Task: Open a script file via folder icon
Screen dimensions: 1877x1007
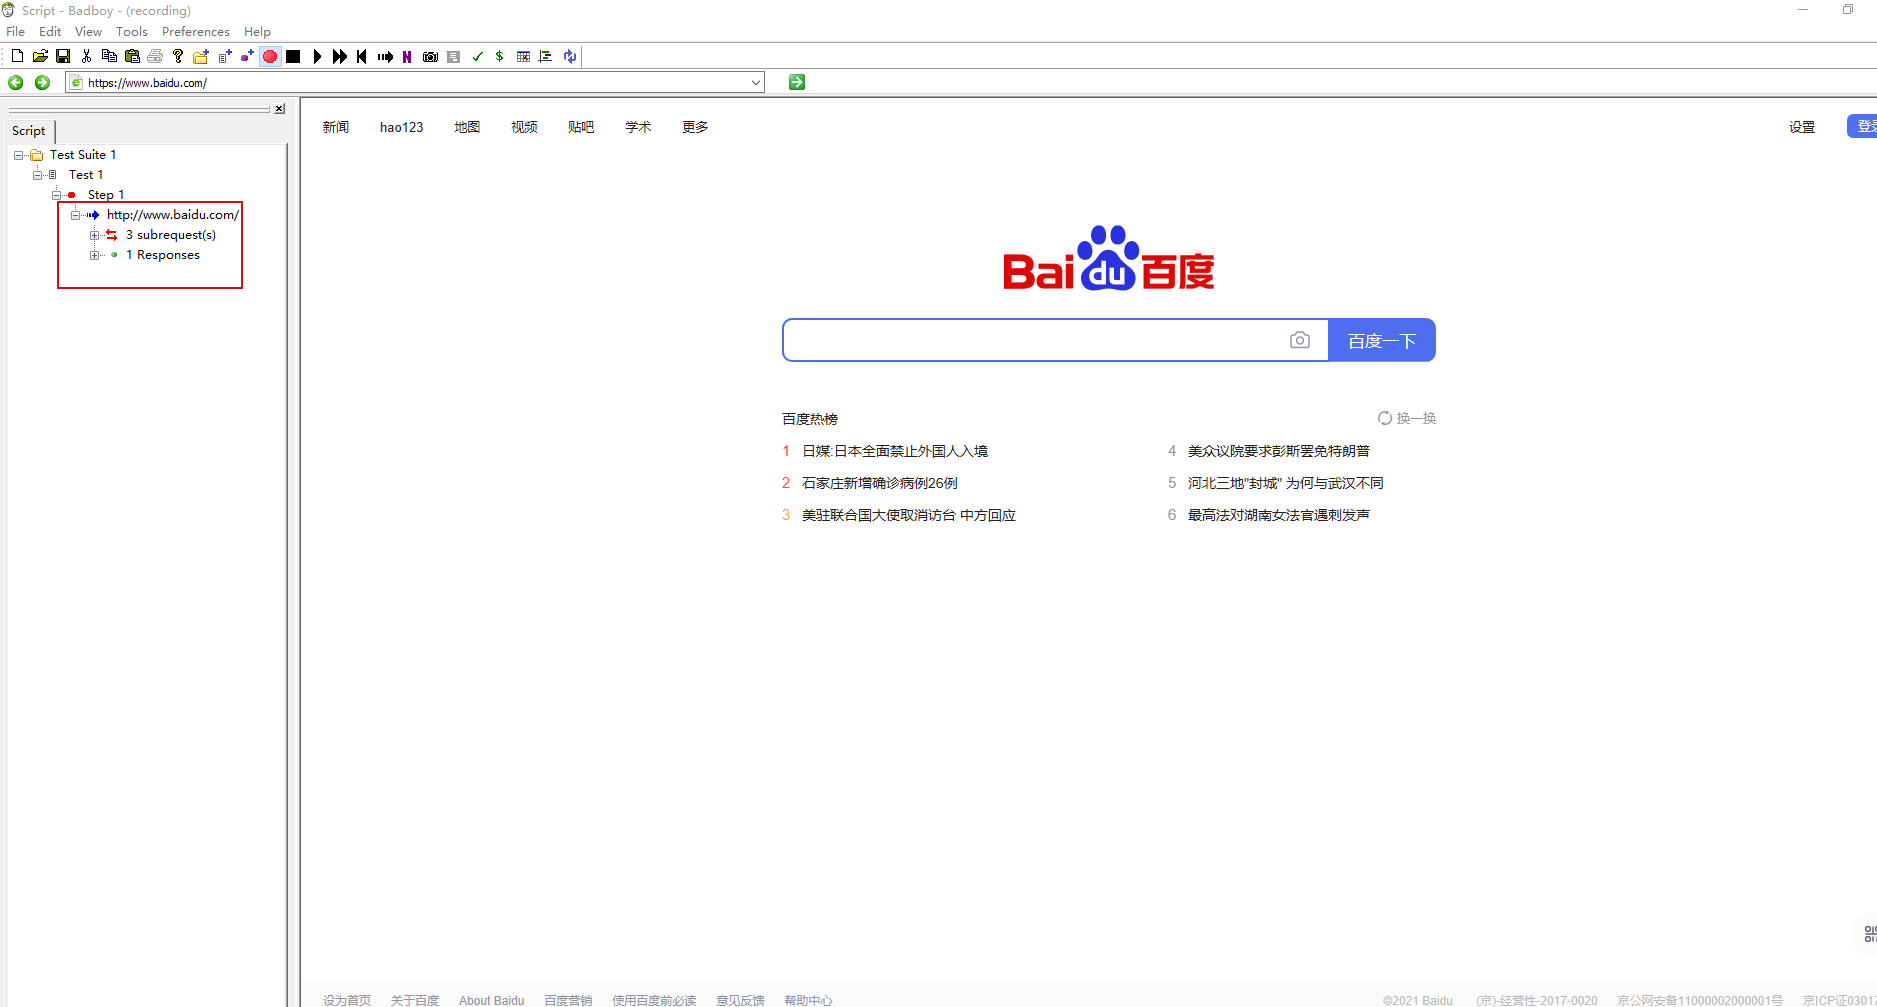Action: point(40,56)
